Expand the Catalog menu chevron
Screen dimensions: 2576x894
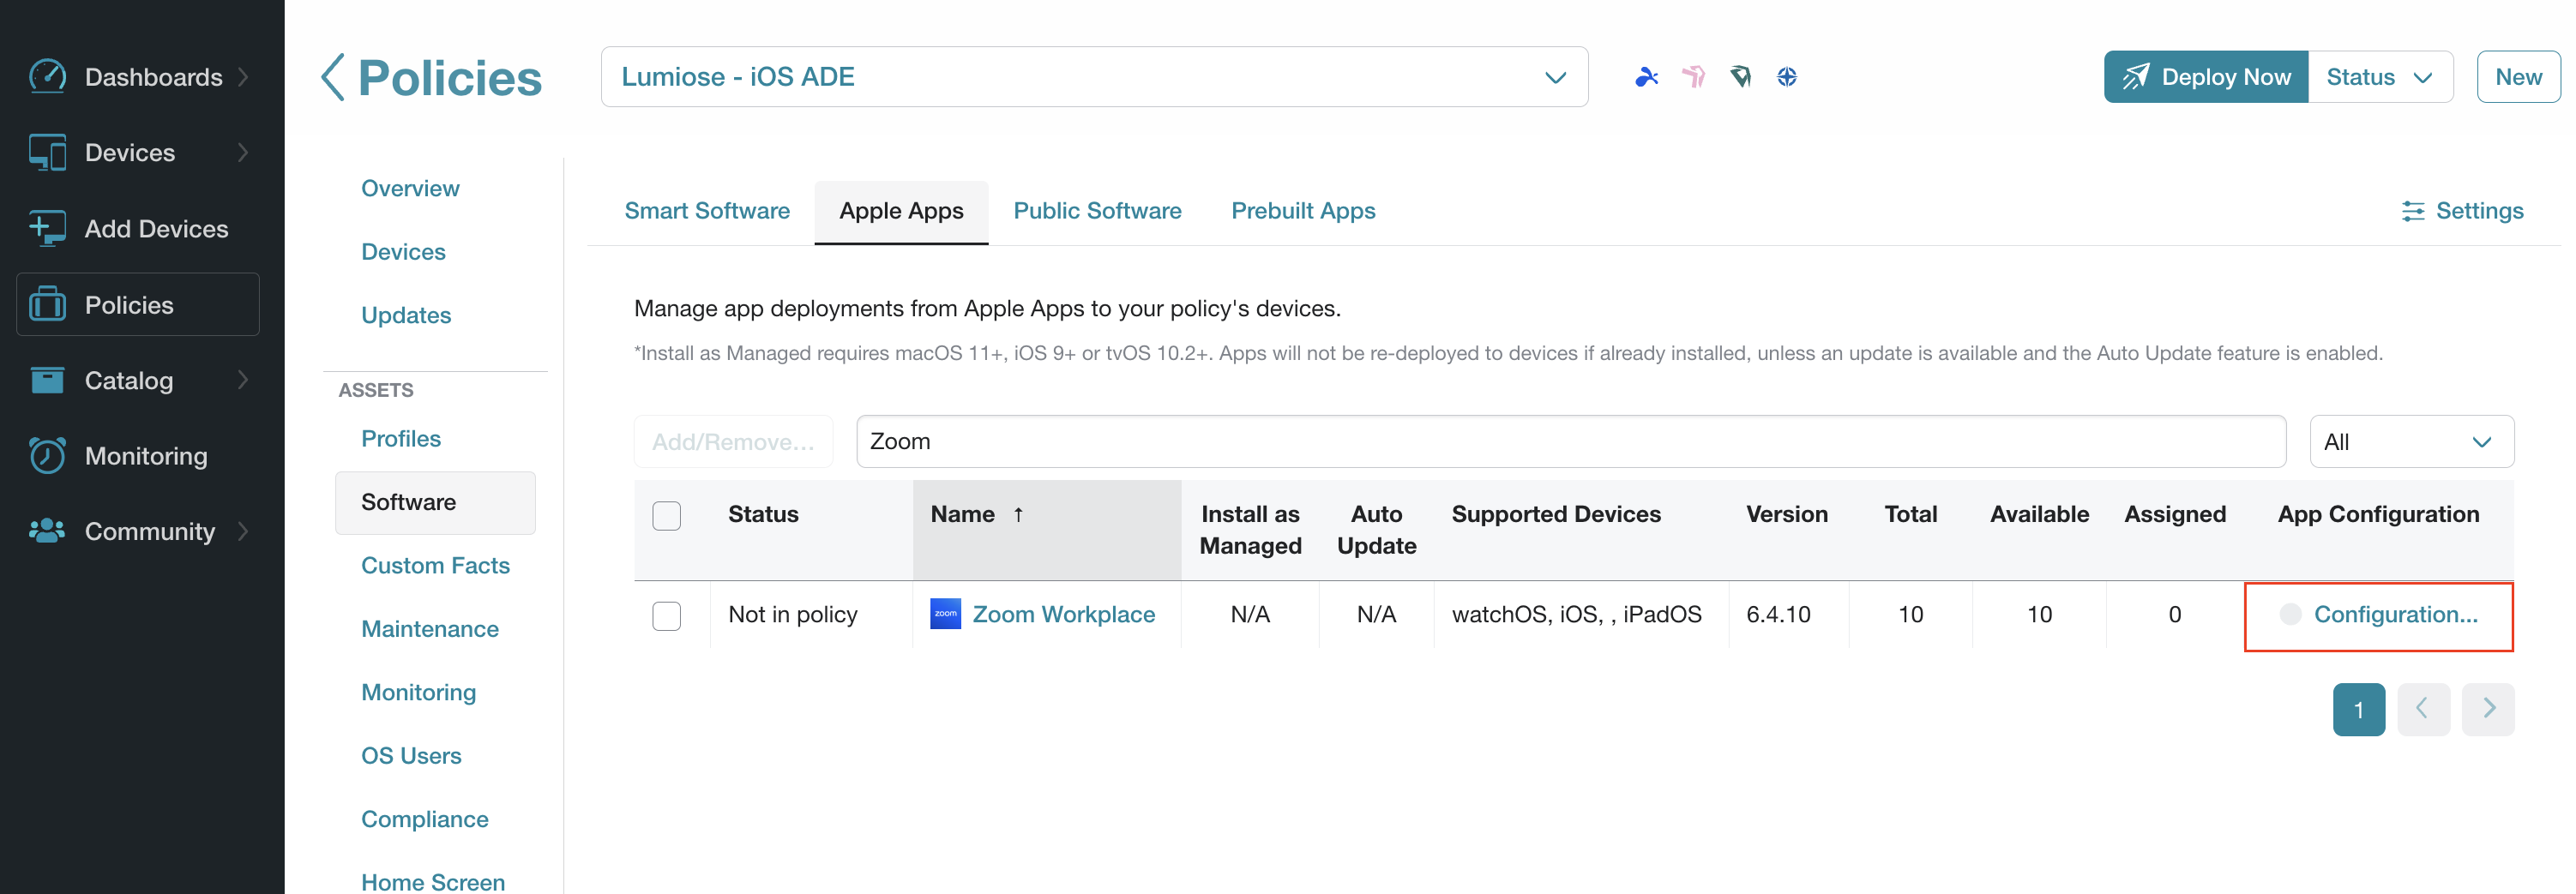[243, 380]
